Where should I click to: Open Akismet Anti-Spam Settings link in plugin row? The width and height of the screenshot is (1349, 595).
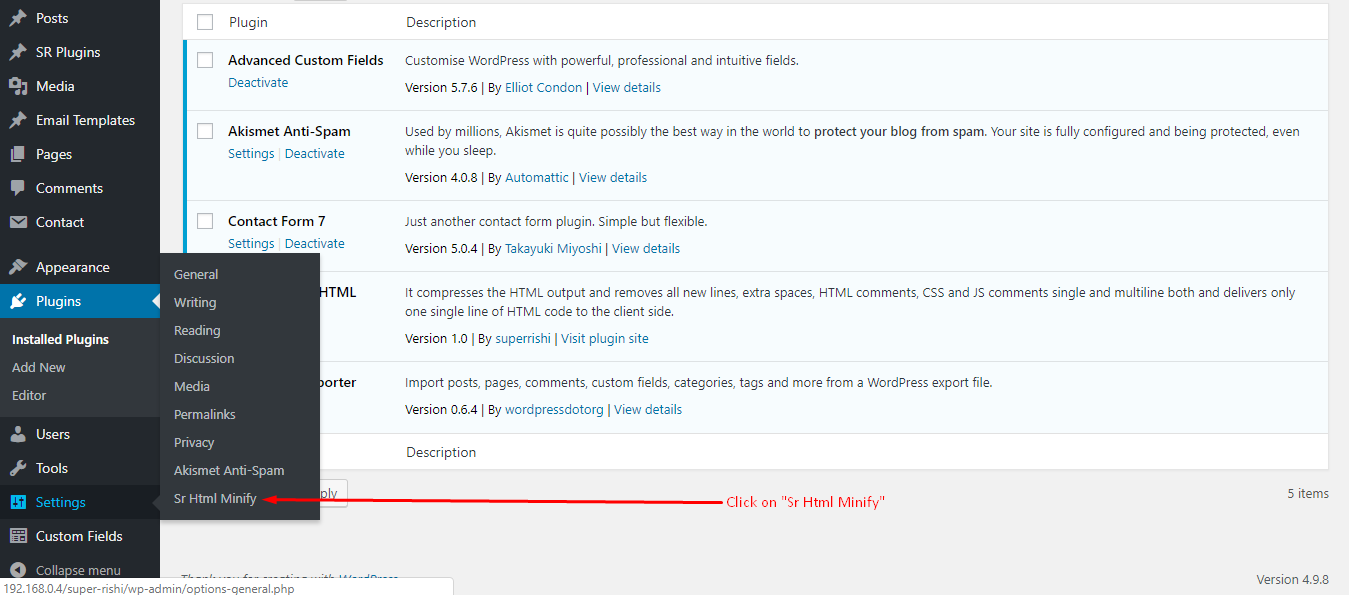point(251,154)
